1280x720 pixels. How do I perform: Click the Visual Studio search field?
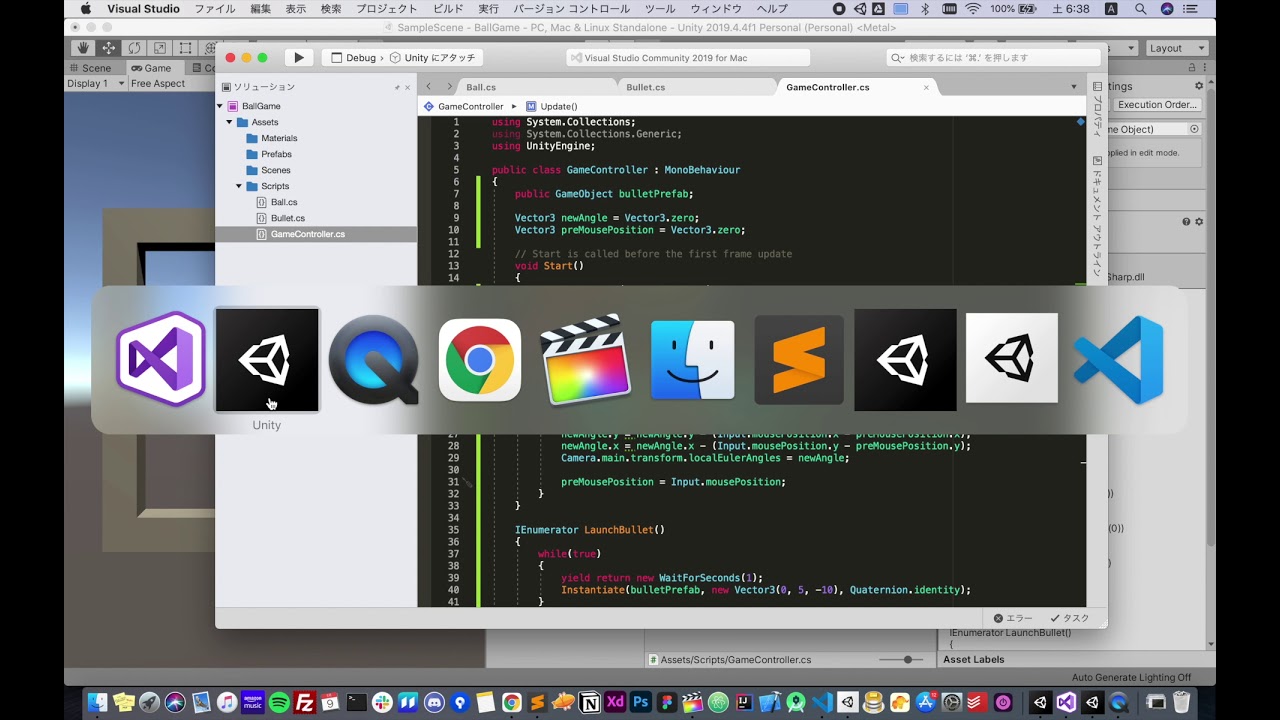click(x=993, y=58)
